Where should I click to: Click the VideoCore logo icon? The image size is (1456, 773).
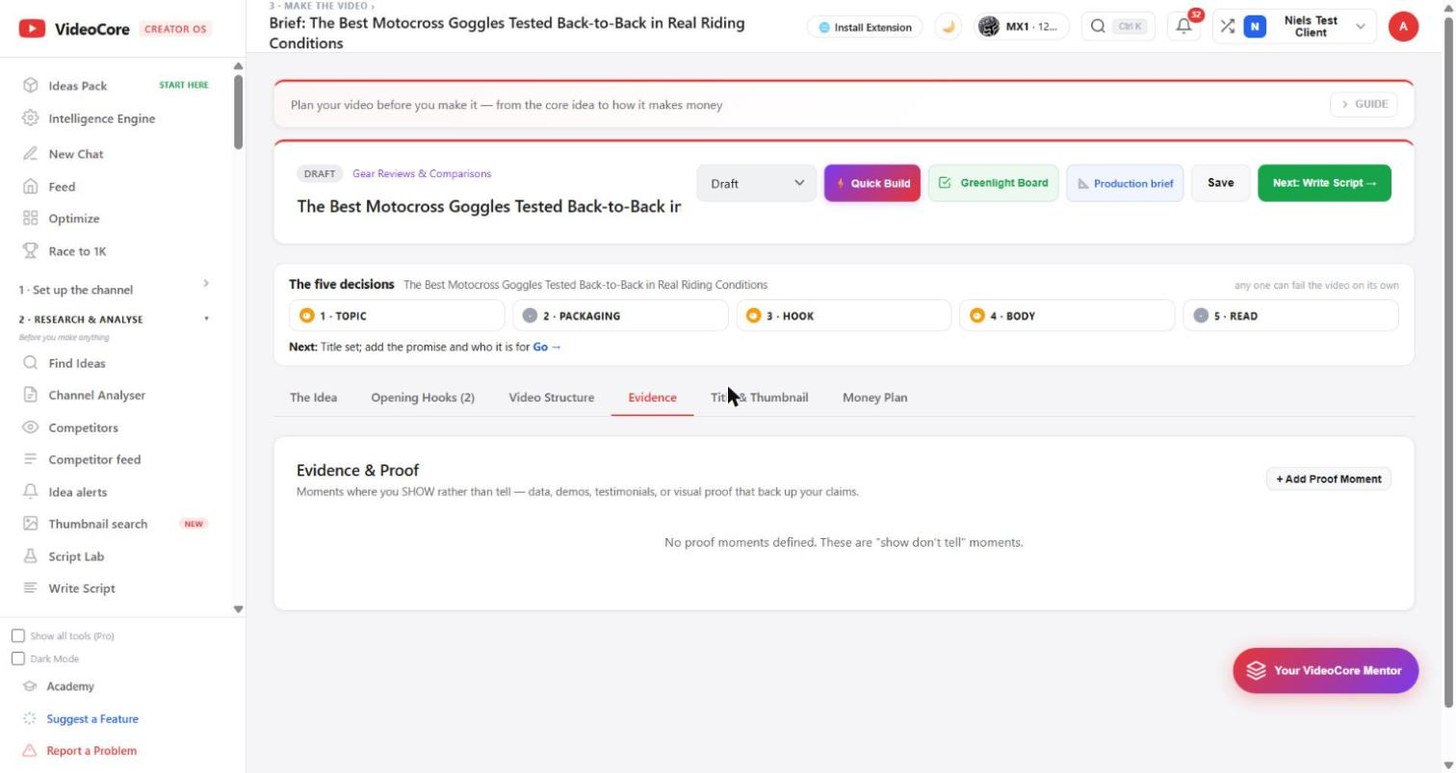[x=32, y=29]
